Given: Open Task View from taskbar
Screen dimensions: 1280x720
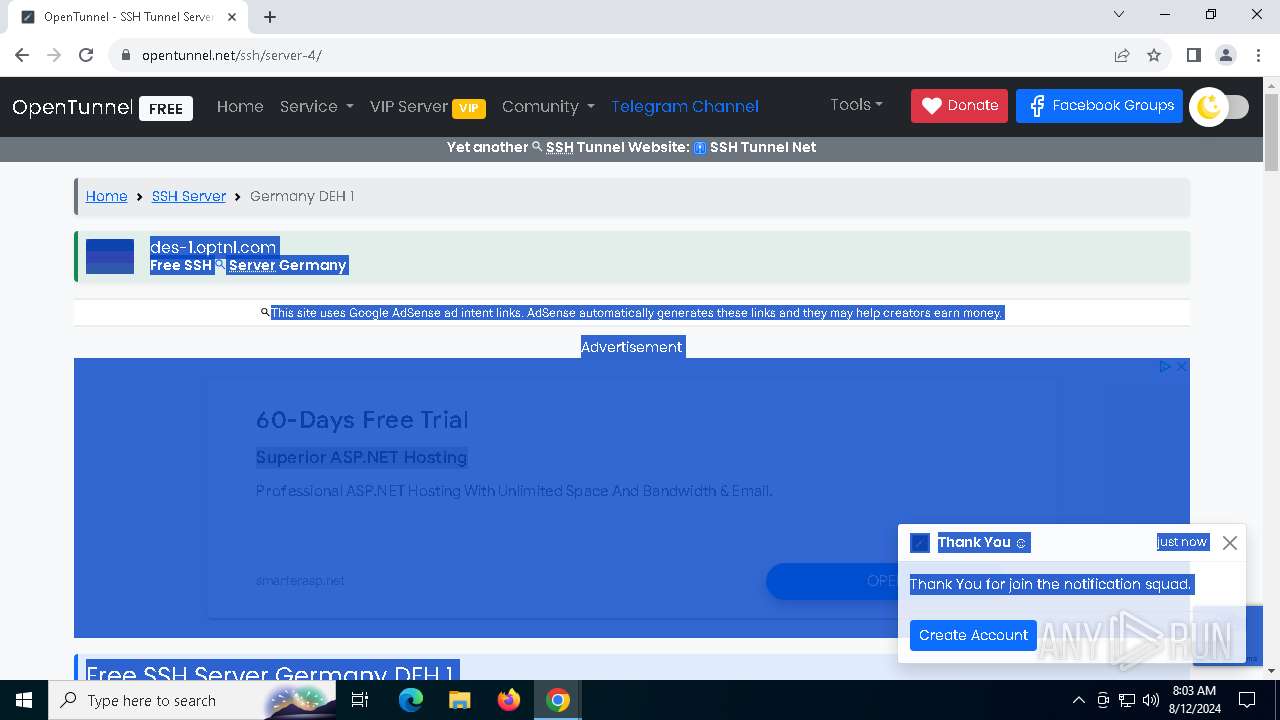Looking at the screenshot, I should pos(360,700).
